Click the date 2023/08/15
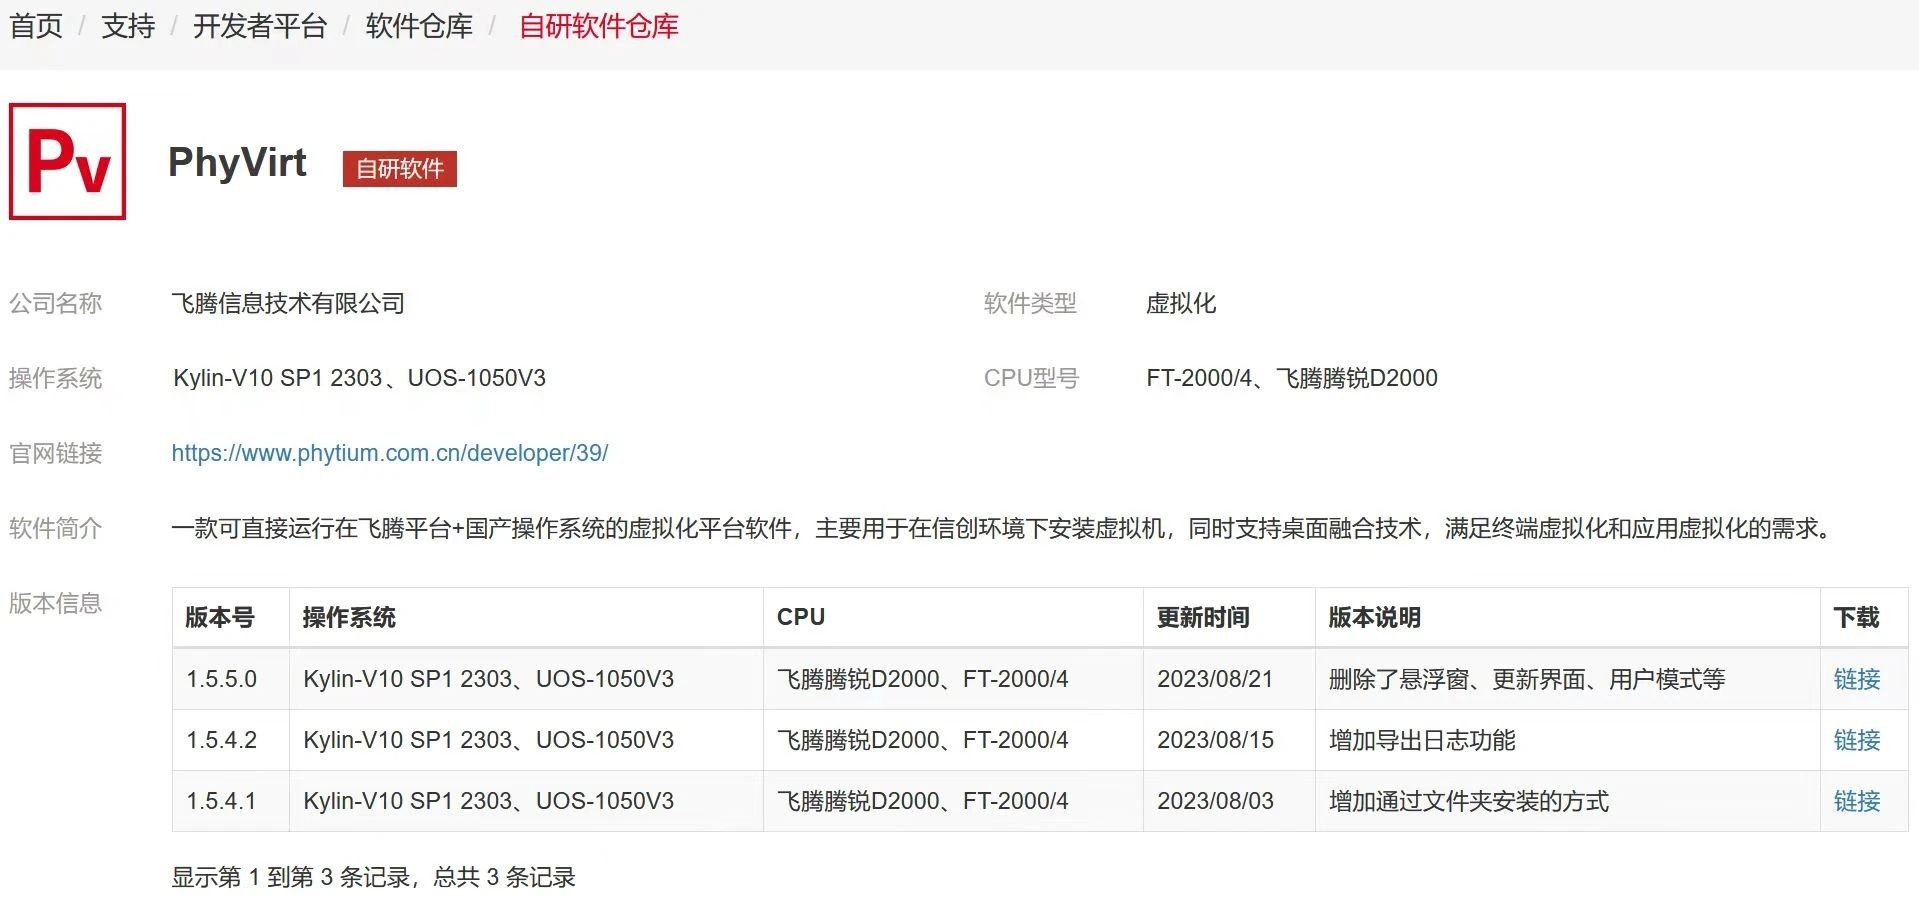The width and height of the screenshot is (1919, 902). click(1215, 740)
